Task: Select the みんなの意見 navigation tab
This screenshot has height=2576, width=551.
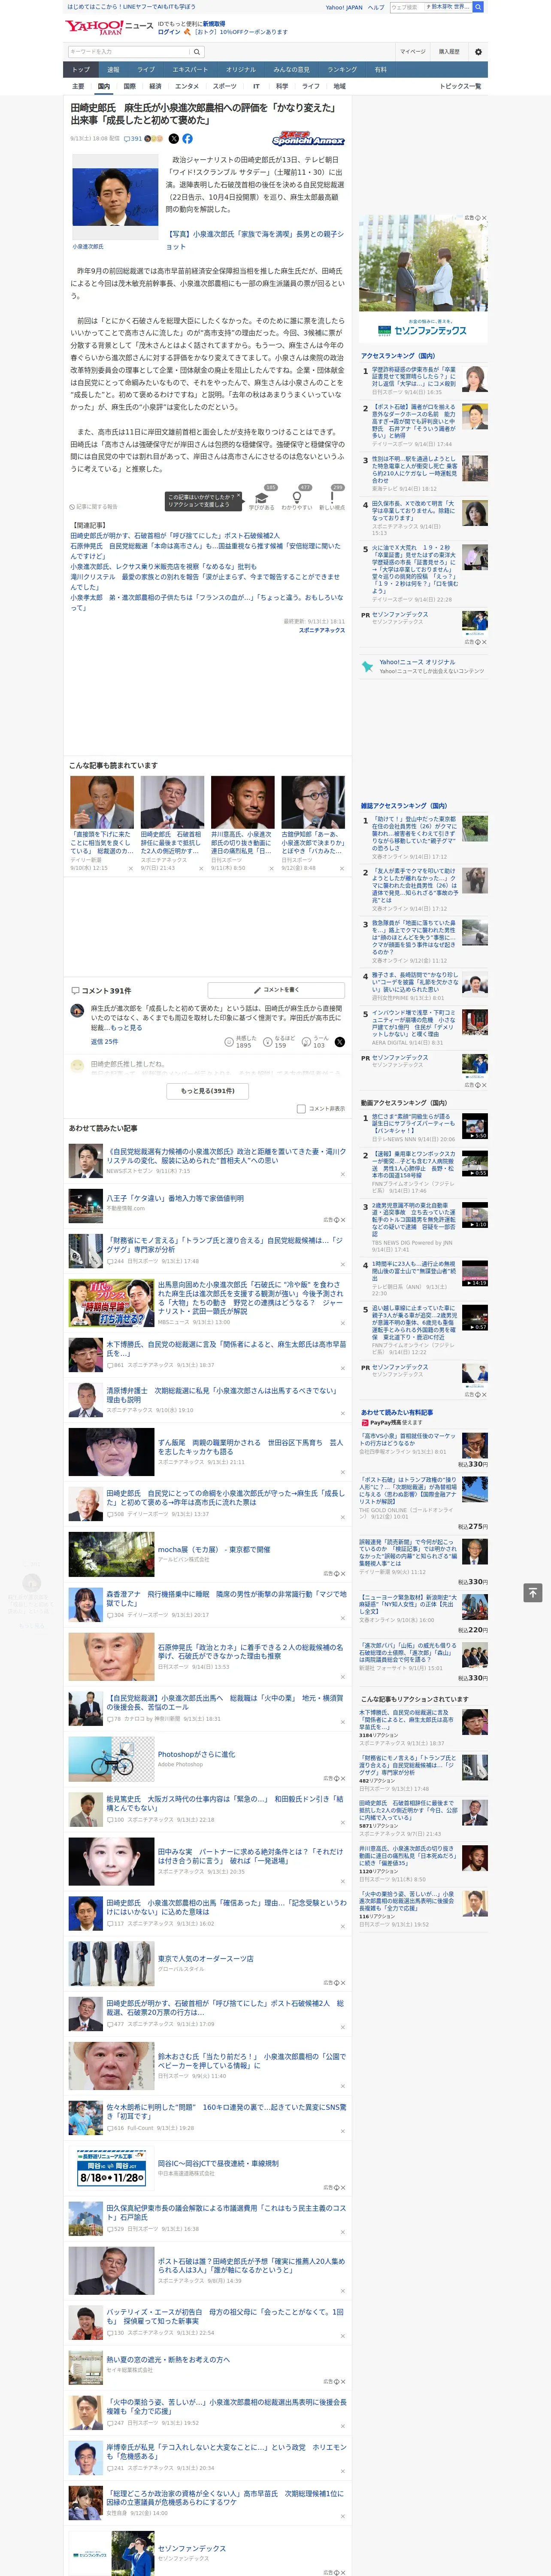Action: (x=291, y=70)
